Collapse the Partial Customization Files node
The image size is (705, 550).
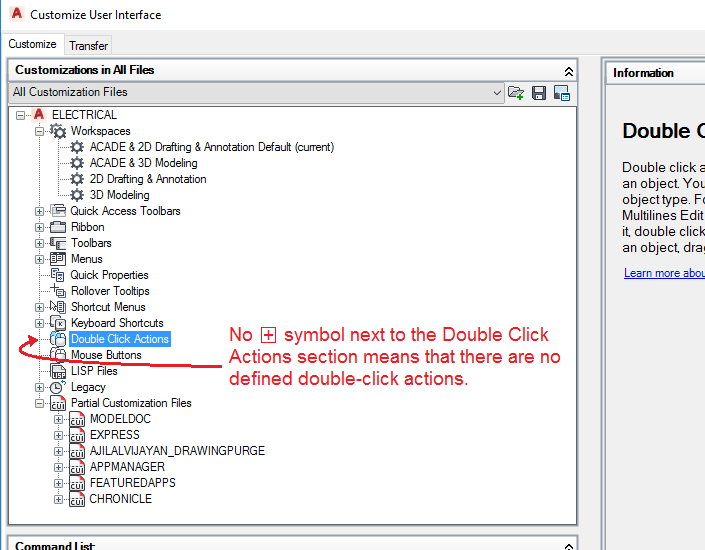40,403
